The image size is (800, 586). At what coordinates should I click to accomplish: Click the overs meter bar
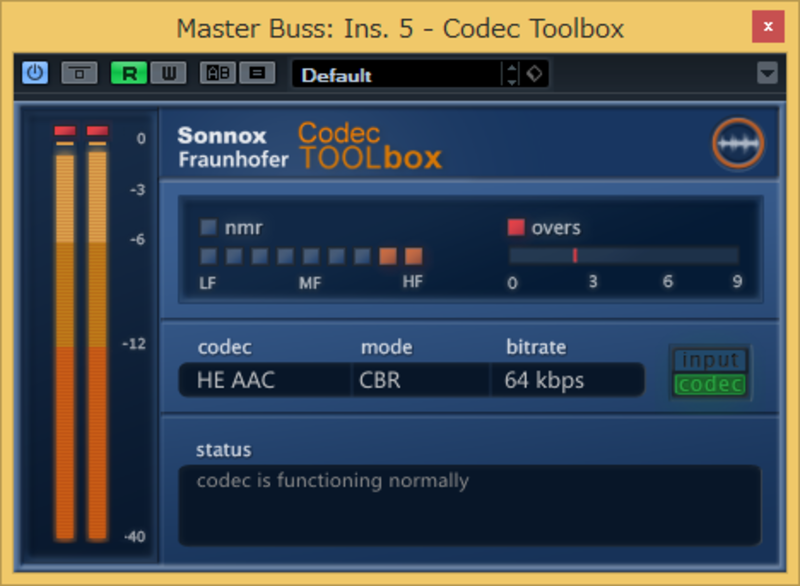coord(623,255)
